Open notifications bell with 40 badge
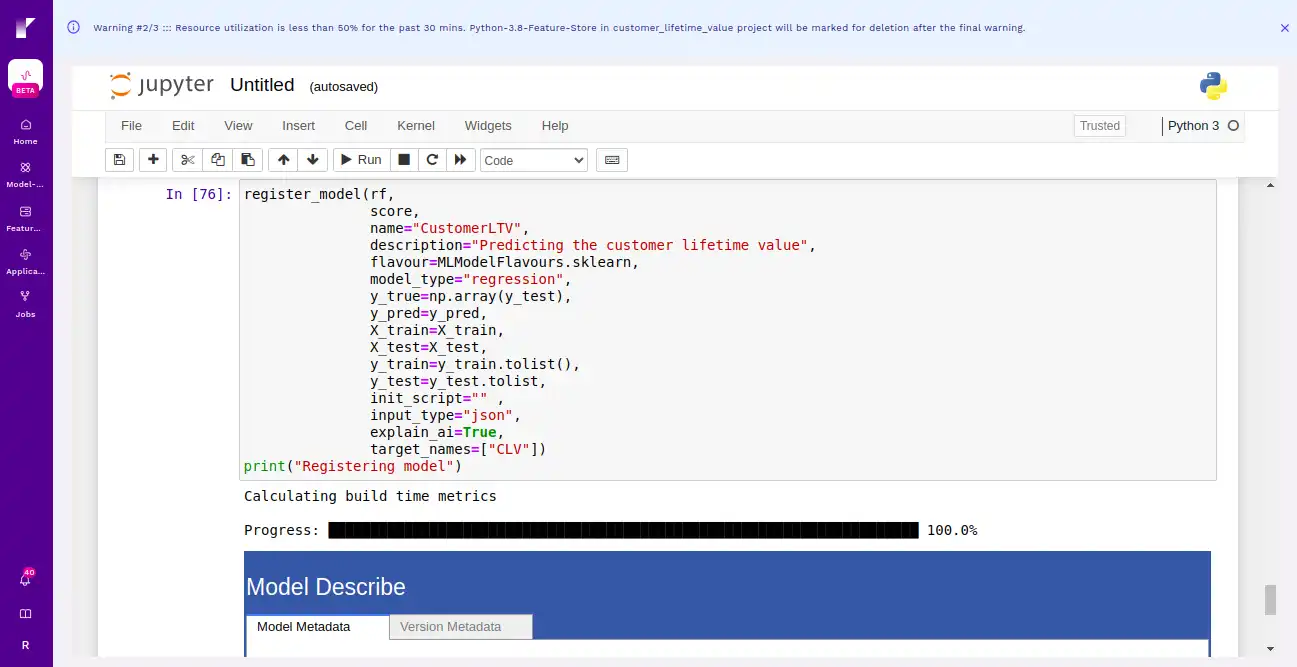This screenshot has width=1297, height=667. click(25, 579)
